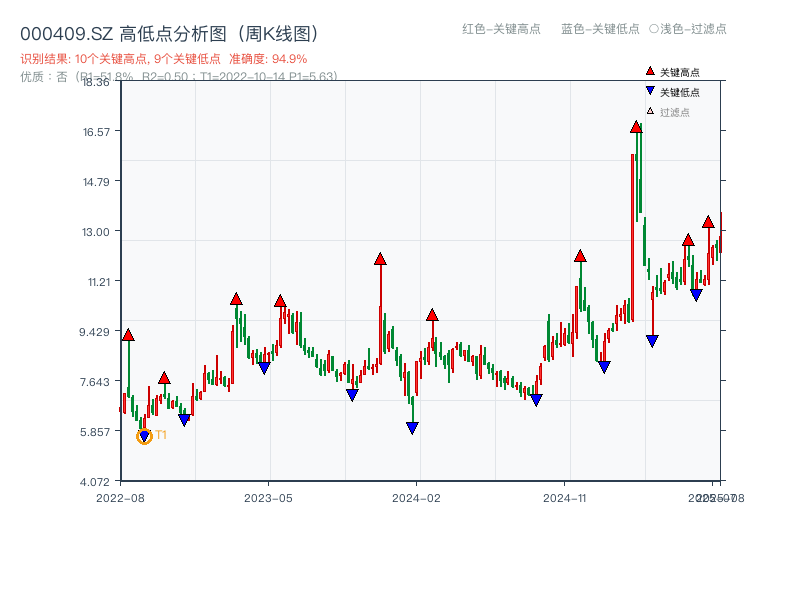
Task: Click the red triangle above the 2024-02 peak
Action: [432, 313]
